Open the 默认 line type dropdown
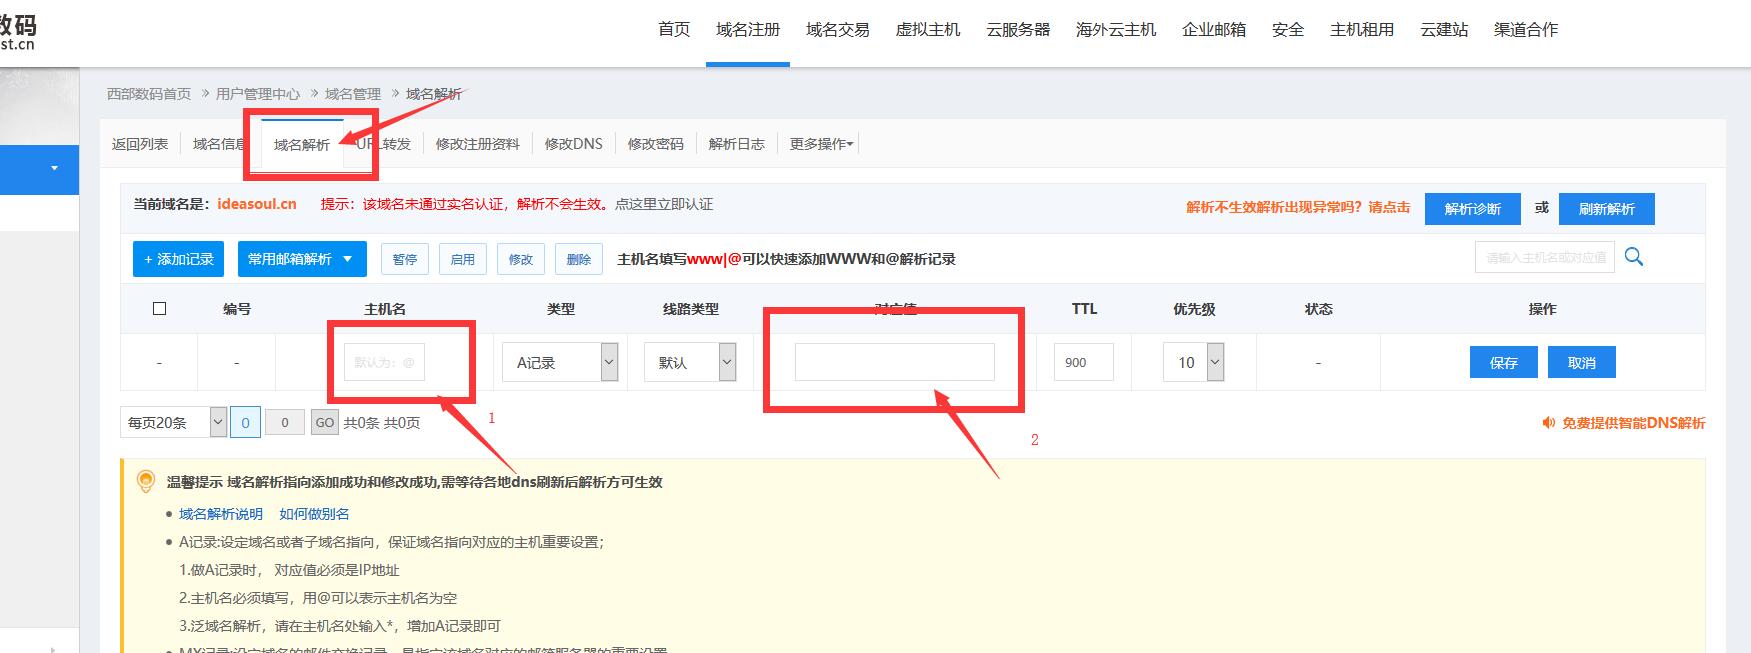Viewport: 1751px width, 653px height. pyautogui.click(x=690, y=362)
